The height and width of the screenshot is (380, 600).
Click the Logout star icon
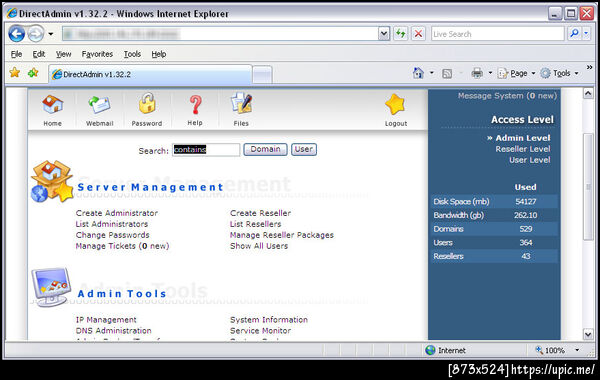(x=395, y=104)
